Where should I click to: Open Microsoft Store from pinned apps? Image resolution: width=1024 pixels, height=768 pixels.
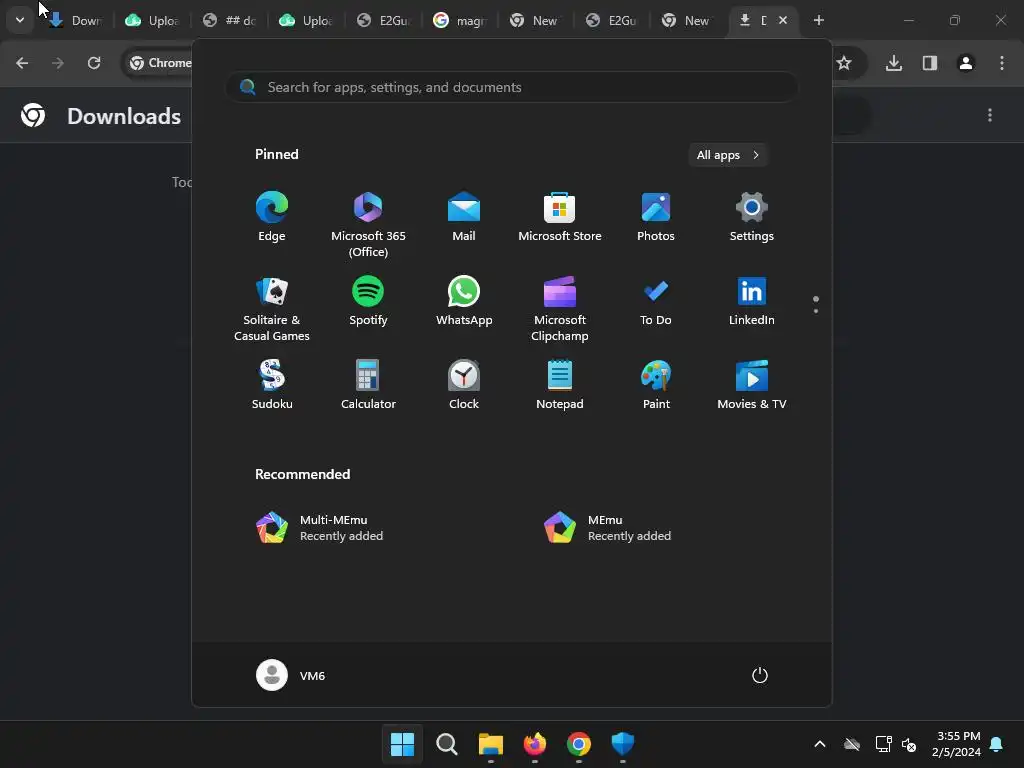point(560,217)
